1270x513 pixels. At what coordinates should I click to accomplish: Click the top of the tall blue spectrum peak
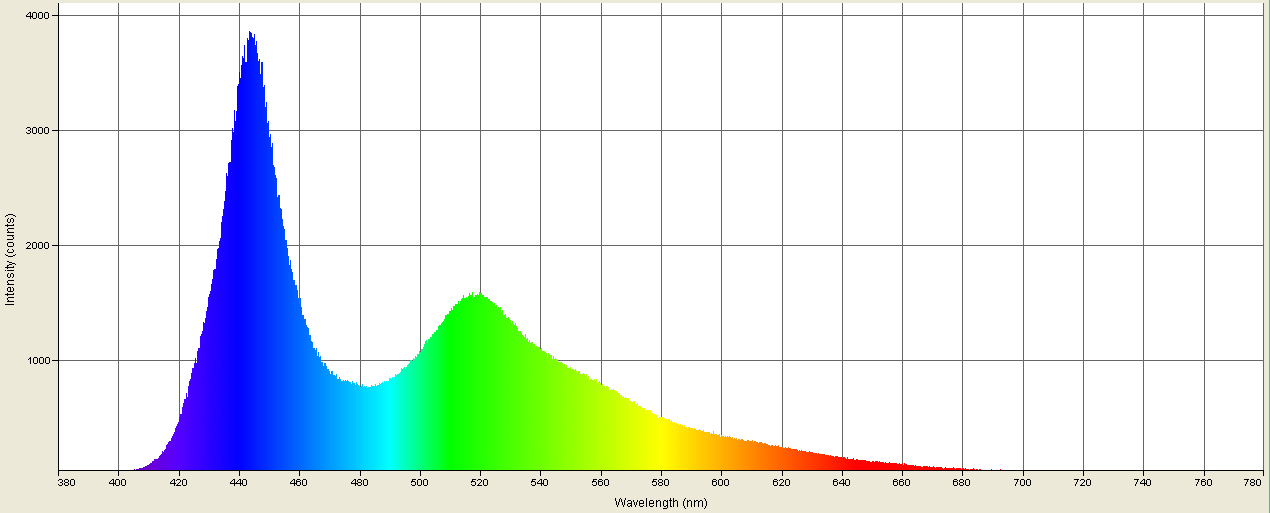pyautogui.click(x=250, y=34)
